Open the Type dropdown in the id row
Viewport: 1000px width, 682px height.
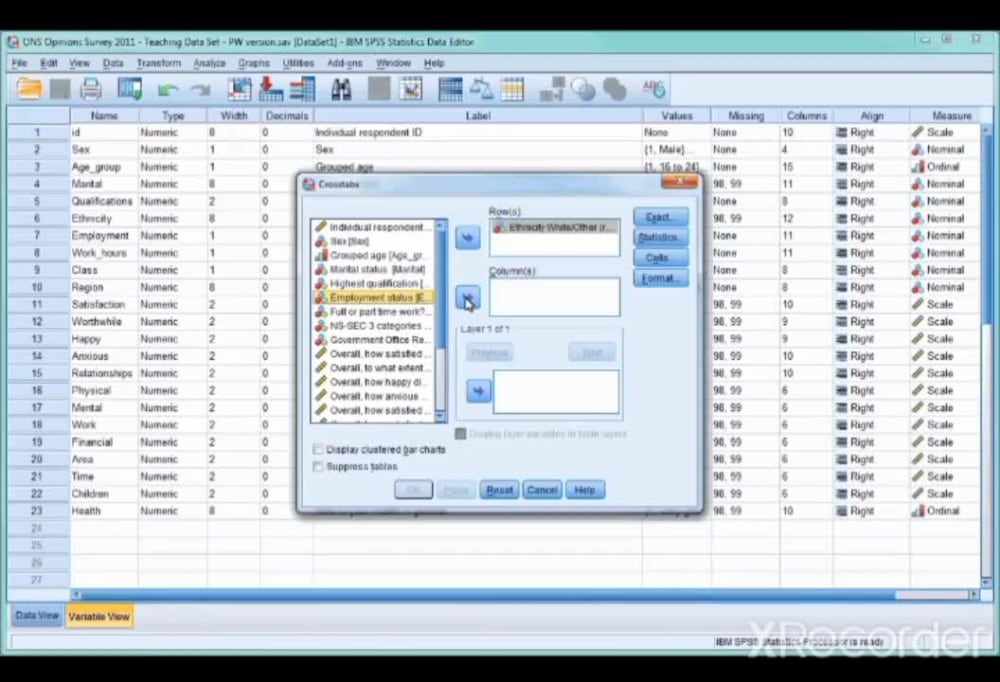[173, 132]
